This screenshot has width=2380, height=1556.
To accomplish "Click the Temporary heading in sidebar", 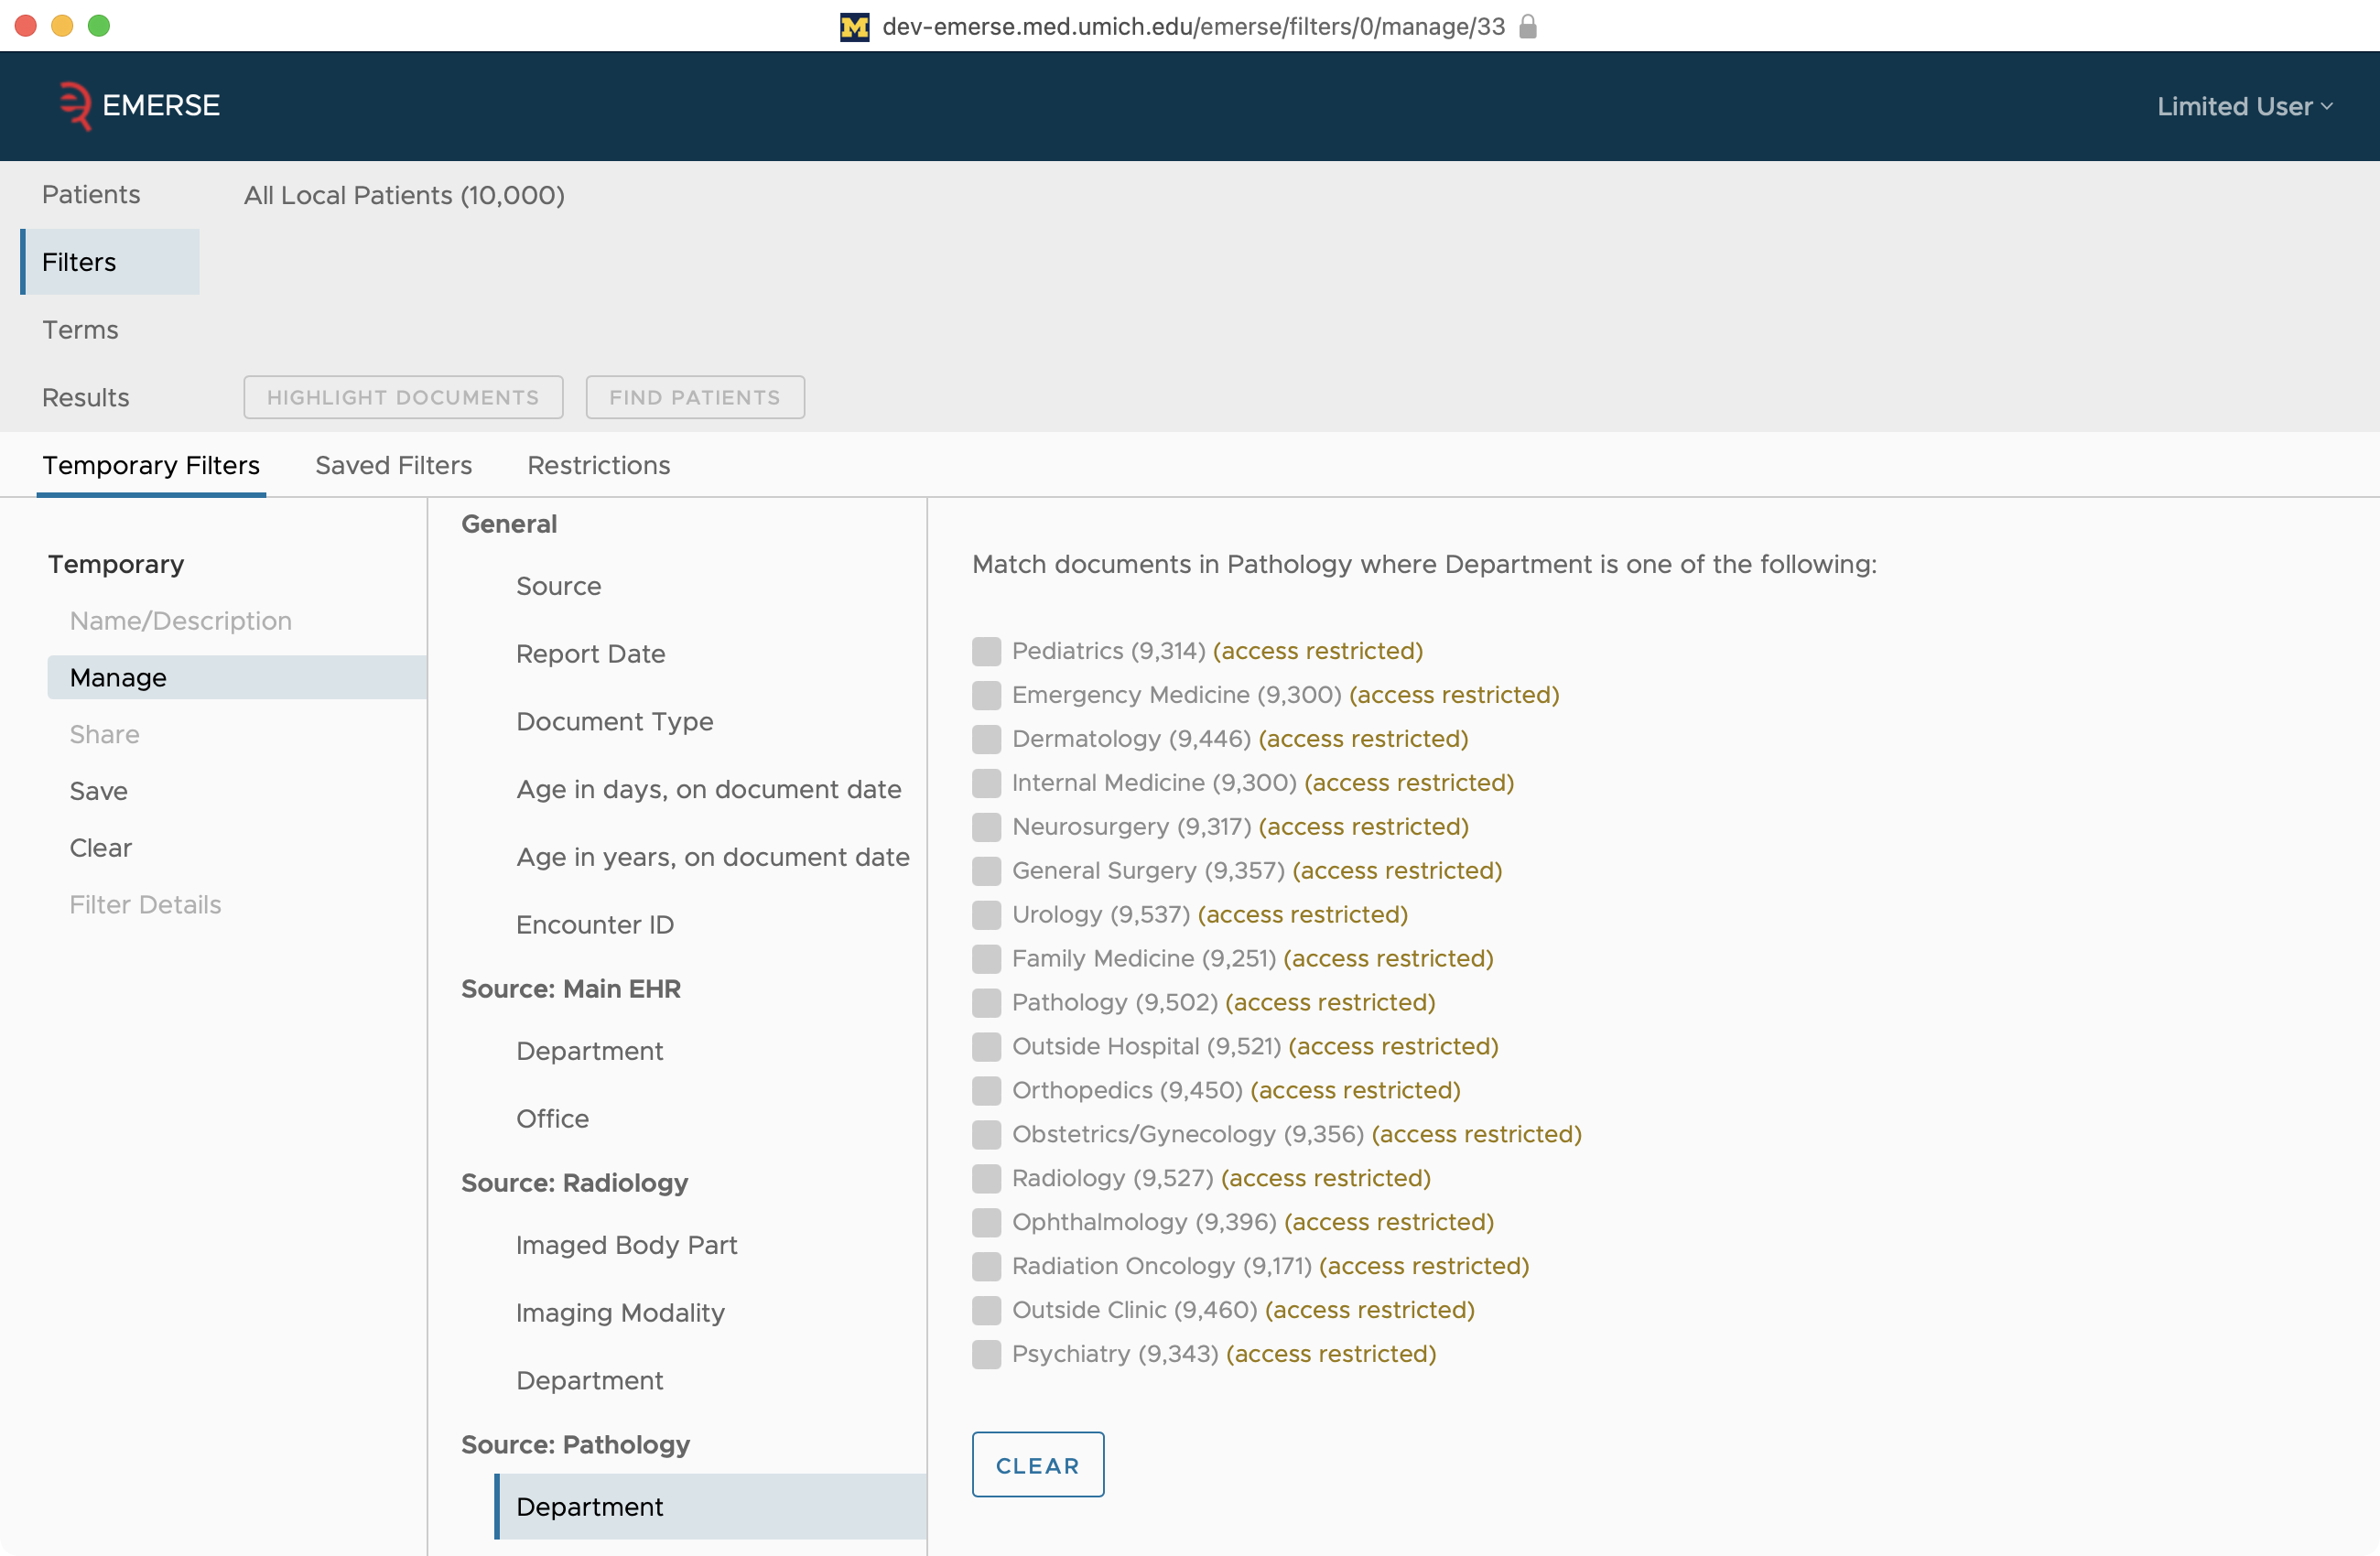I will (116, 565).
